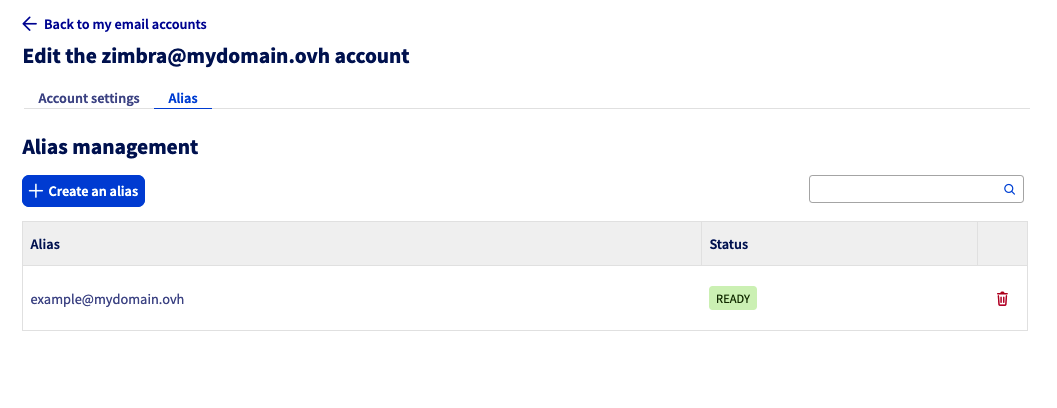The width and height of the screenshot is (1057, 408).
Task: Select the Alias tab
Action: (183, 98)
